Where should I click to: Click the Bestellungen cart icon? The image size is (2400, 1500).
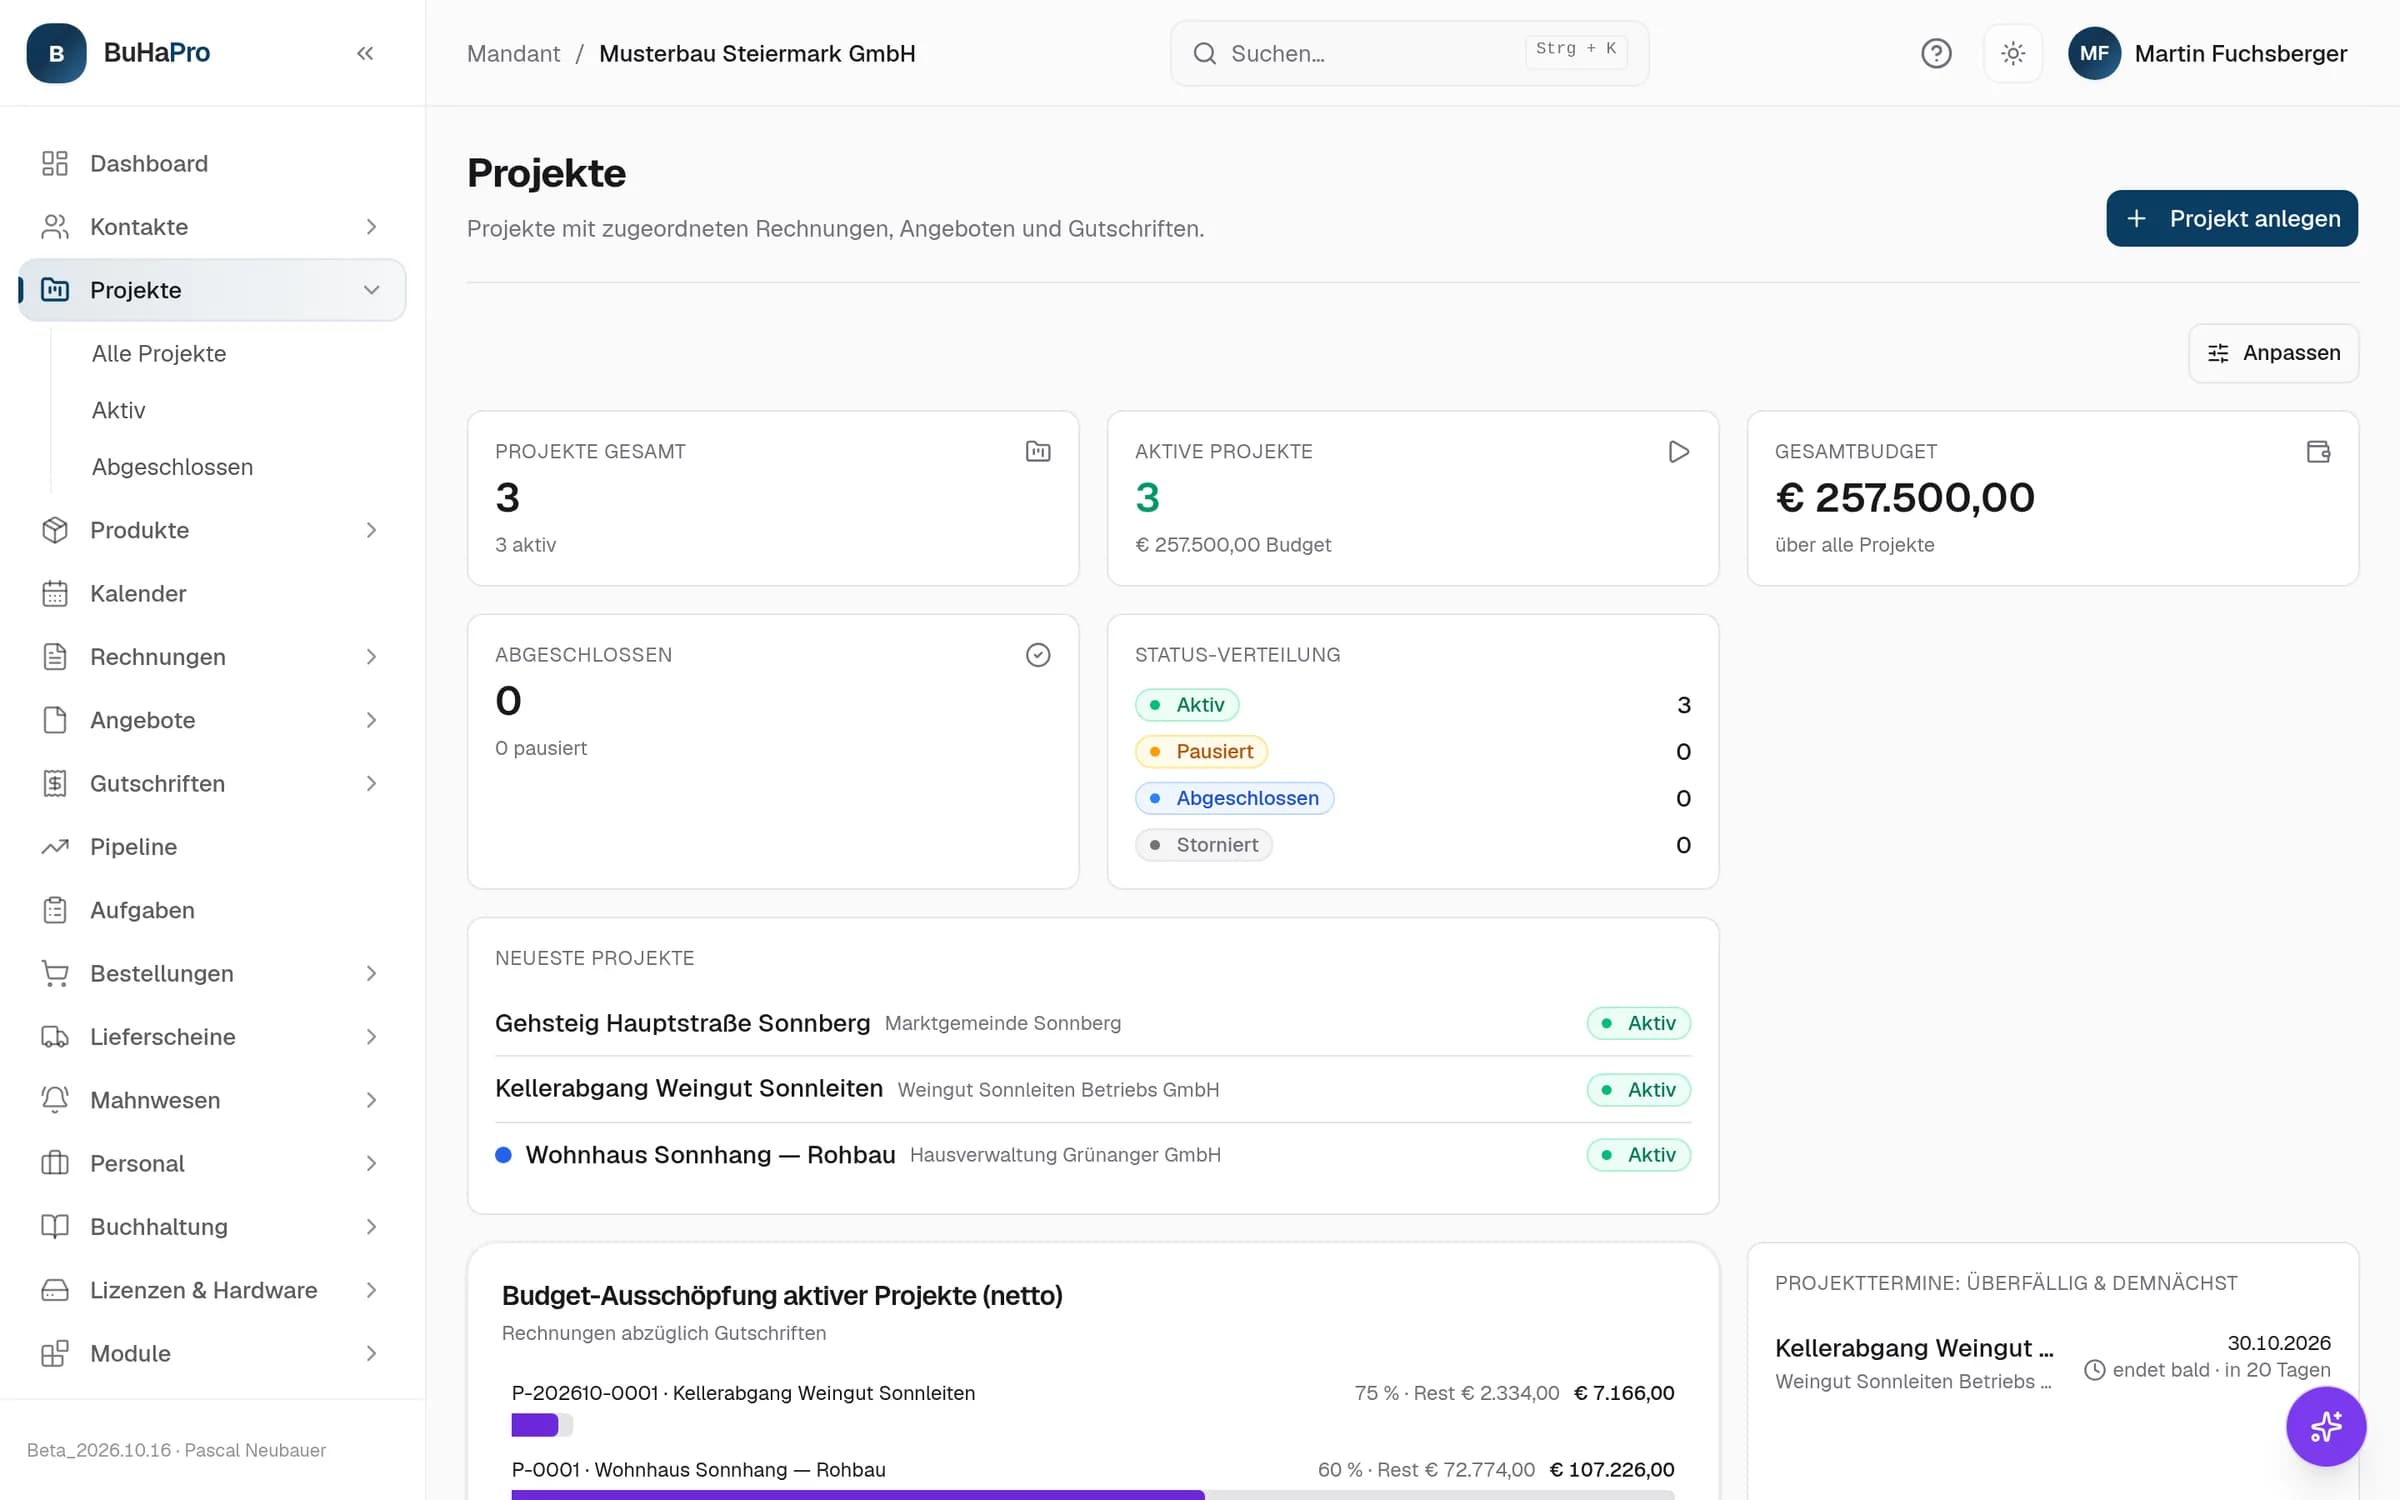pyautogui.click(x=55, y=973)
